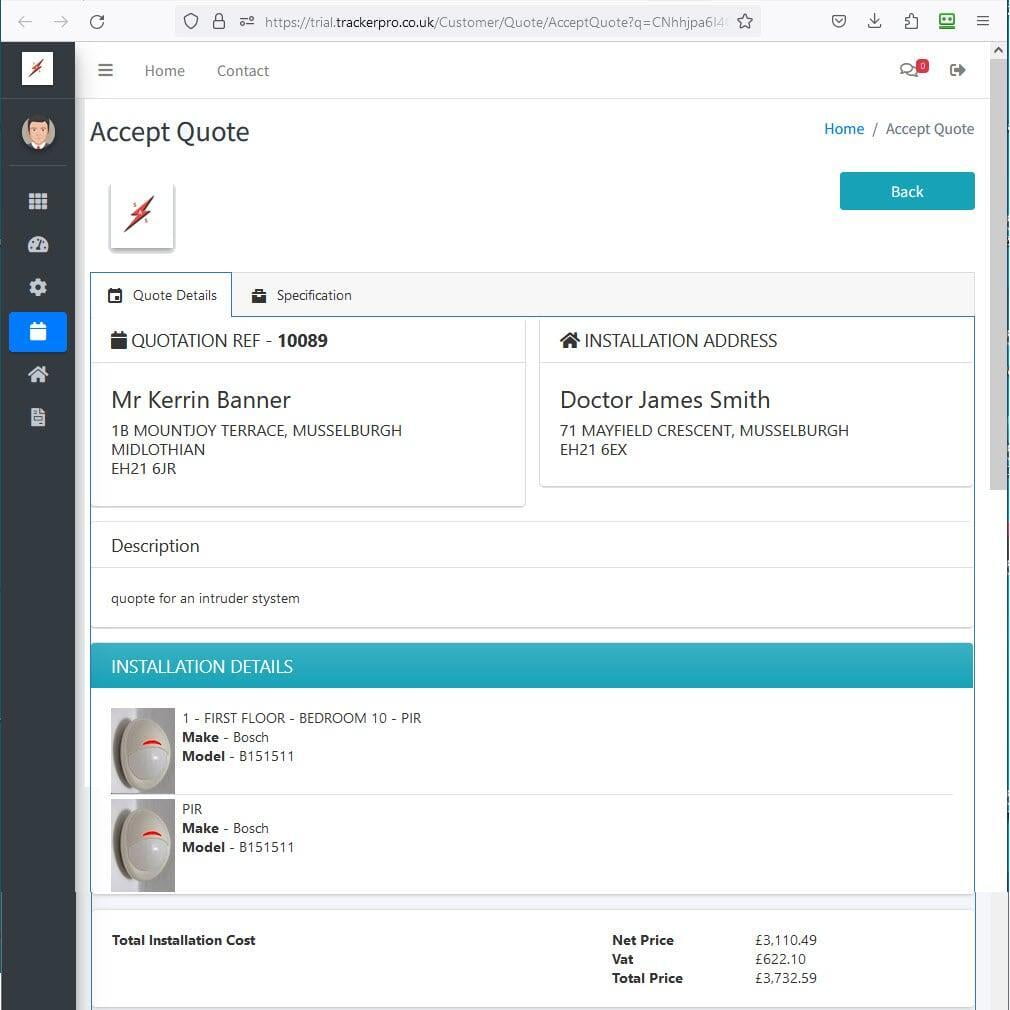Open the document icon in sidebar

tap(38, 417)
